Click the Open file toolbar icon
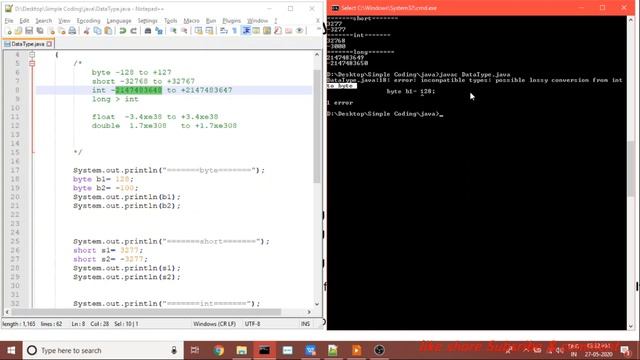Screen dimensions: 640x360 click(x=18, y=31)
